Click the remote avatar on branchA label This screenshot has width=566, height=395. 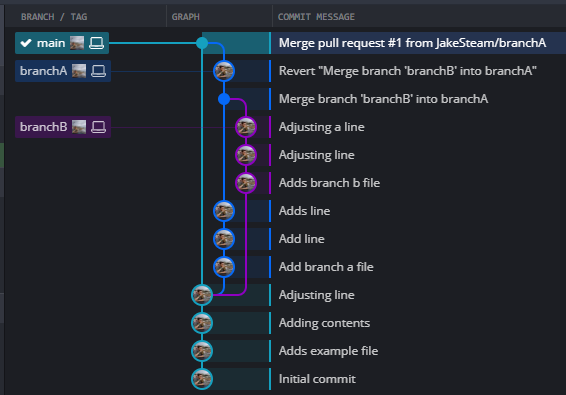click(79, 71)
